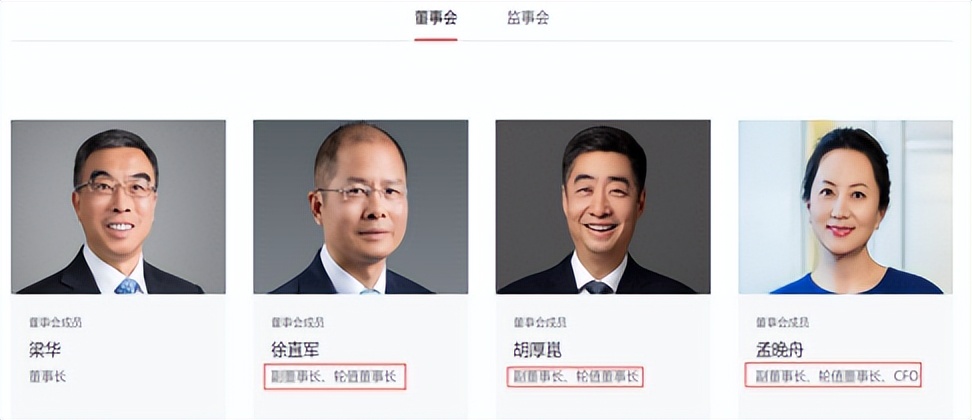972x420 pixels.
Task: Click the 董事长 title under 梁华
Action: (47, 376)
